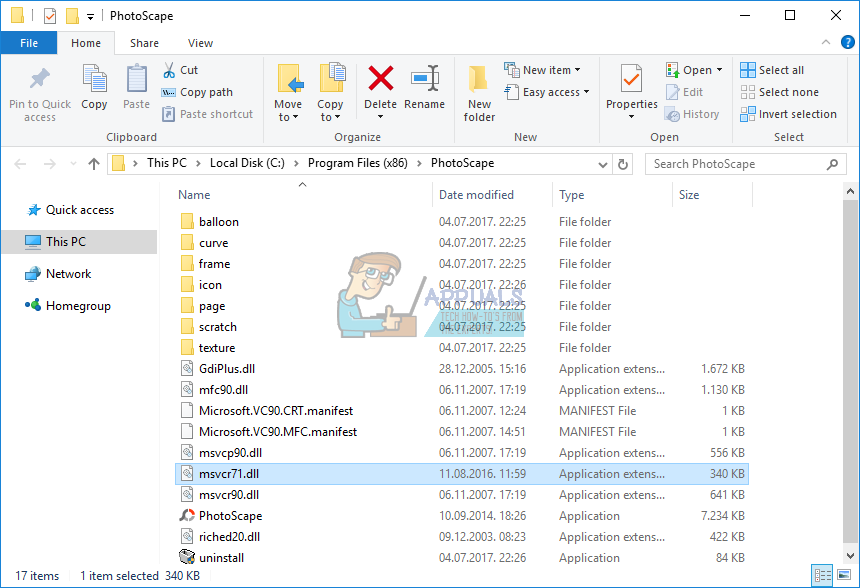Viewport: 860px width, 588px height.
Task: Click the vertical scrollbar down arrow
Action: [850, 556]
